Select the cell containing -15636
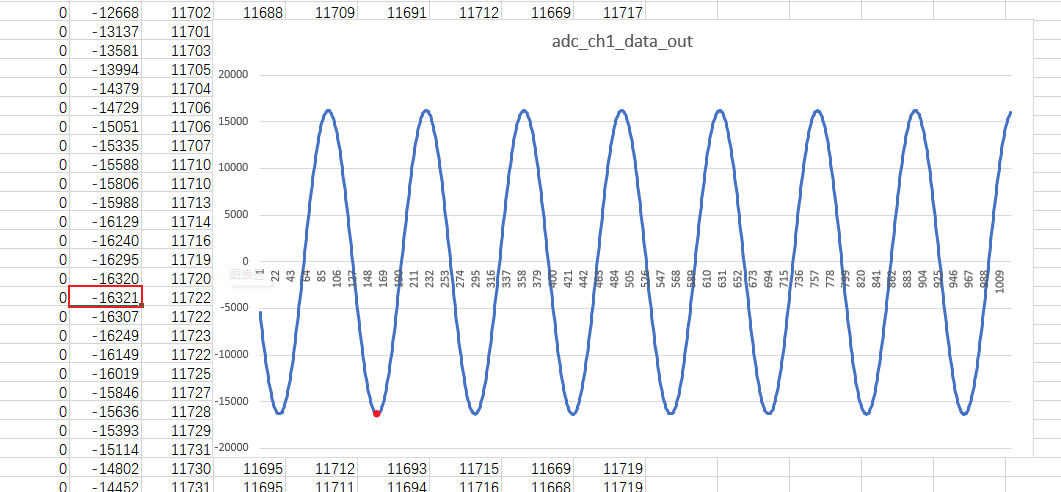This screenshot has width=1061, height=492. [x=106, y=411]
